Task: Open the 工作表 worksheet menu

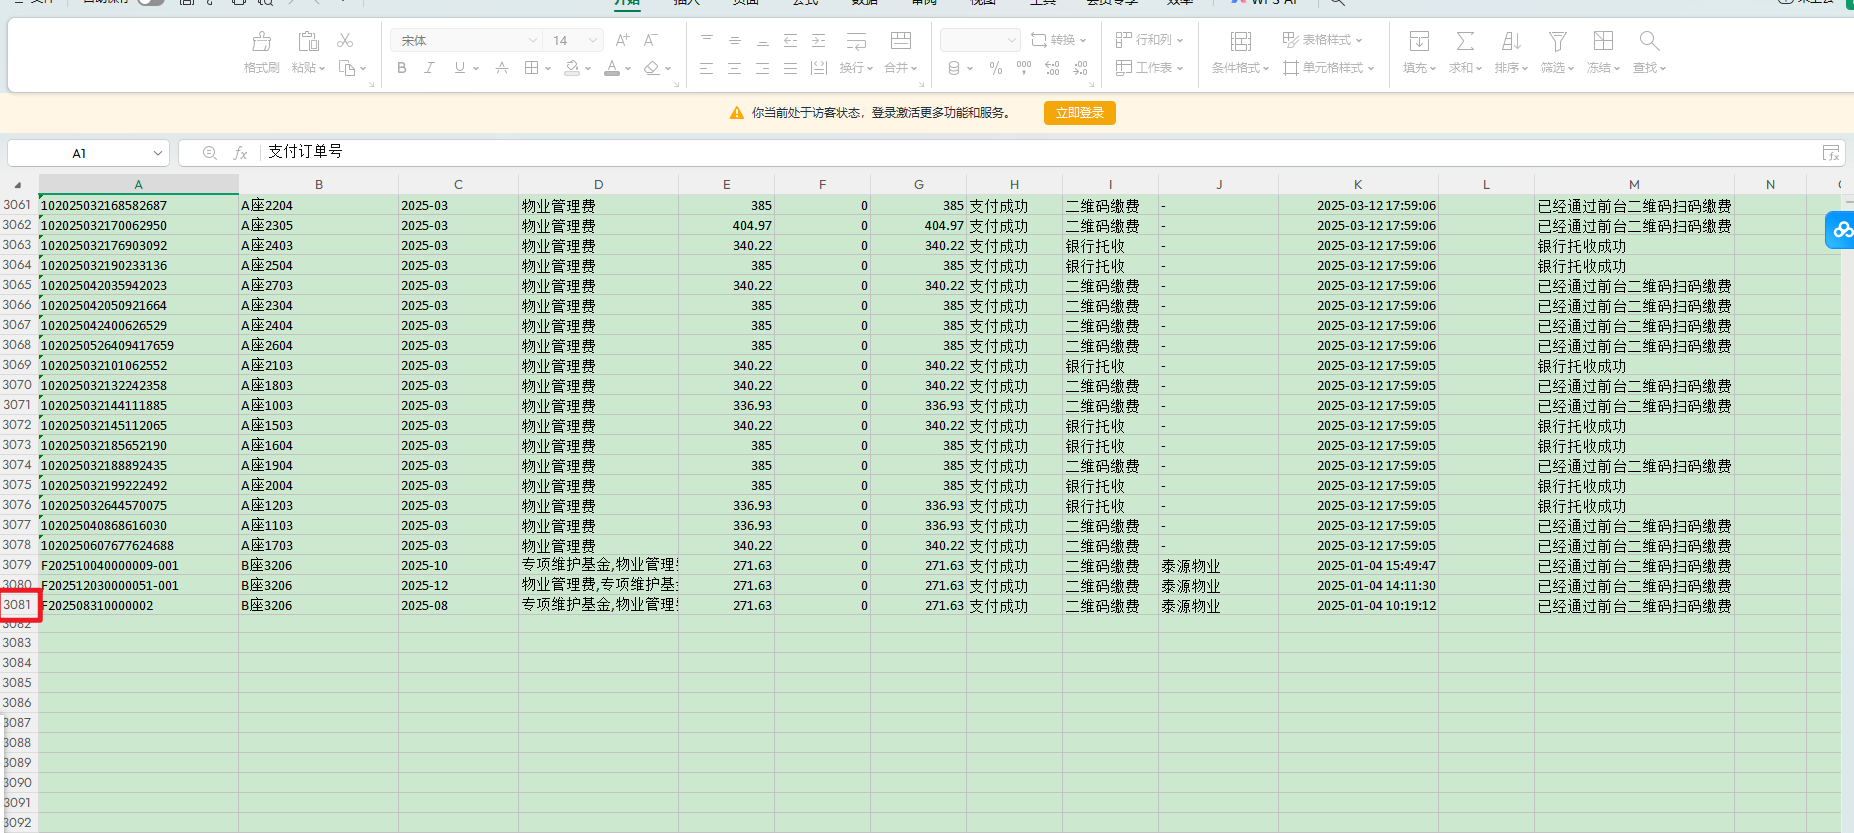Action: point(1150,68)
